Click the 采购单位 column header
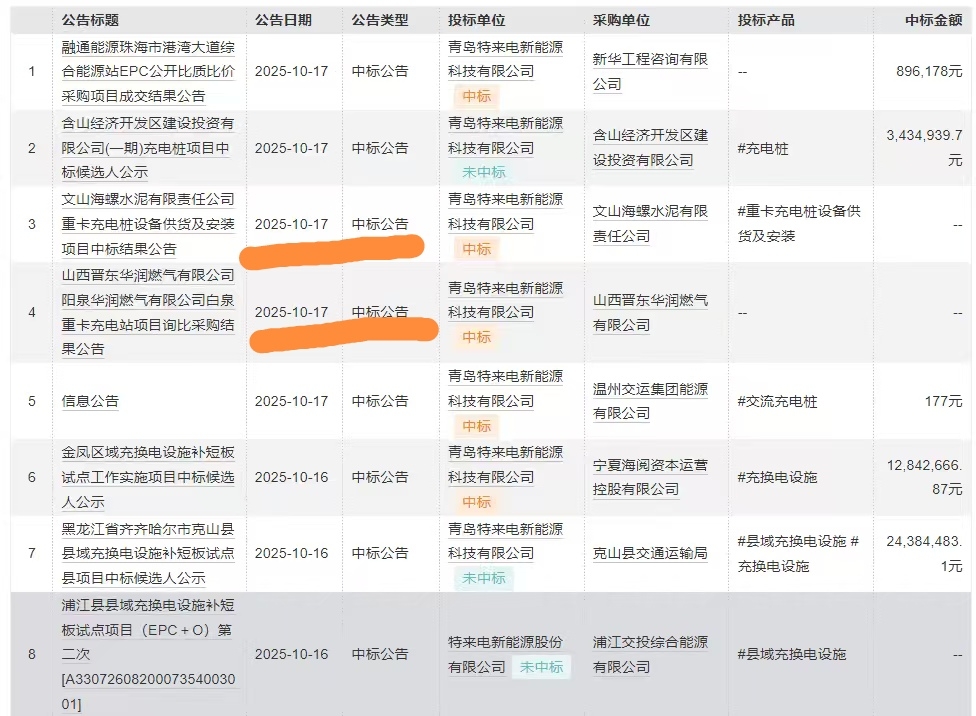The width and height of the screenshot is (976, 716). coord(621,20)
